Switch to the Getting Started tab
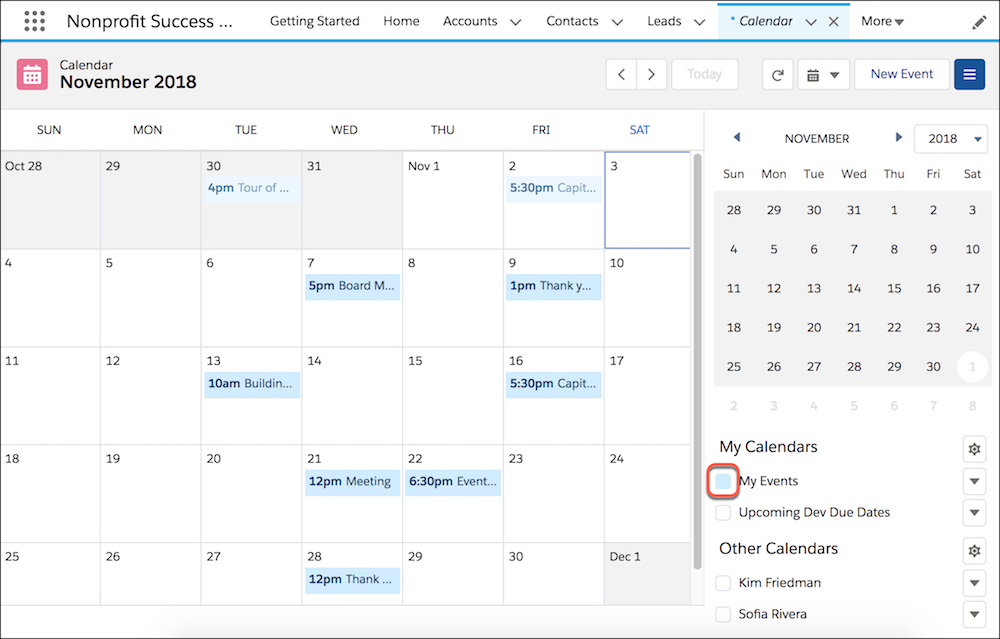1000x639 pixels. coord(314,21)
